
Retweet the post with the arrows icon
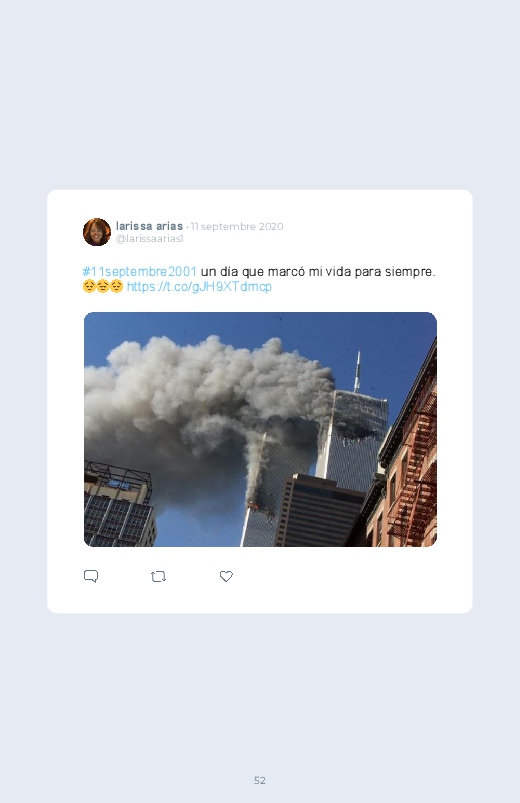[158, 577]
